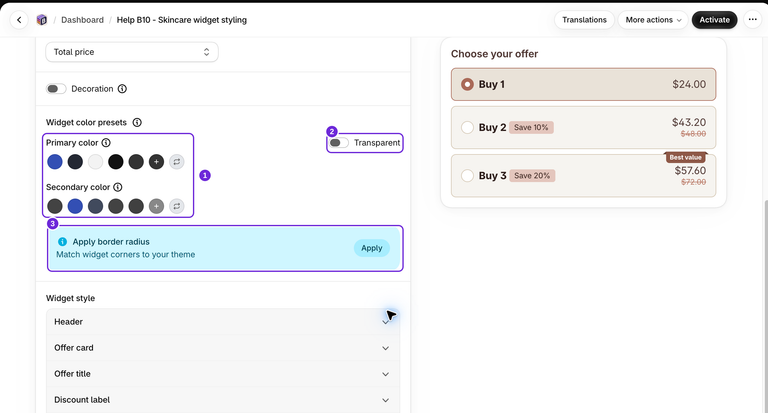Click the Widget style heading

coord(71,298)
